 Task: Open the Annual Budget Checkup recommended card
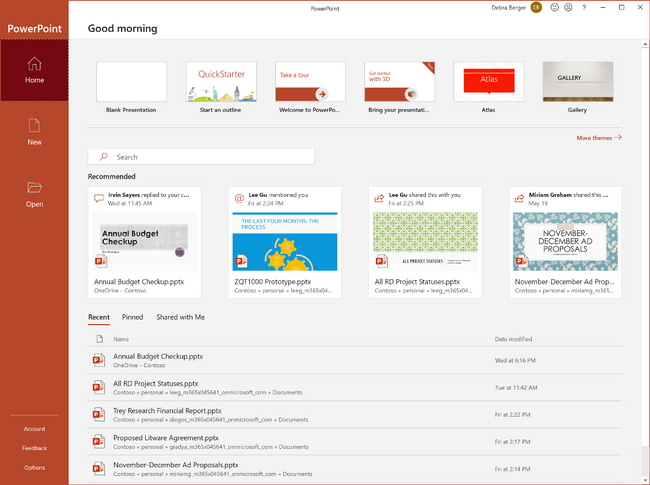(x=145, y=242)
